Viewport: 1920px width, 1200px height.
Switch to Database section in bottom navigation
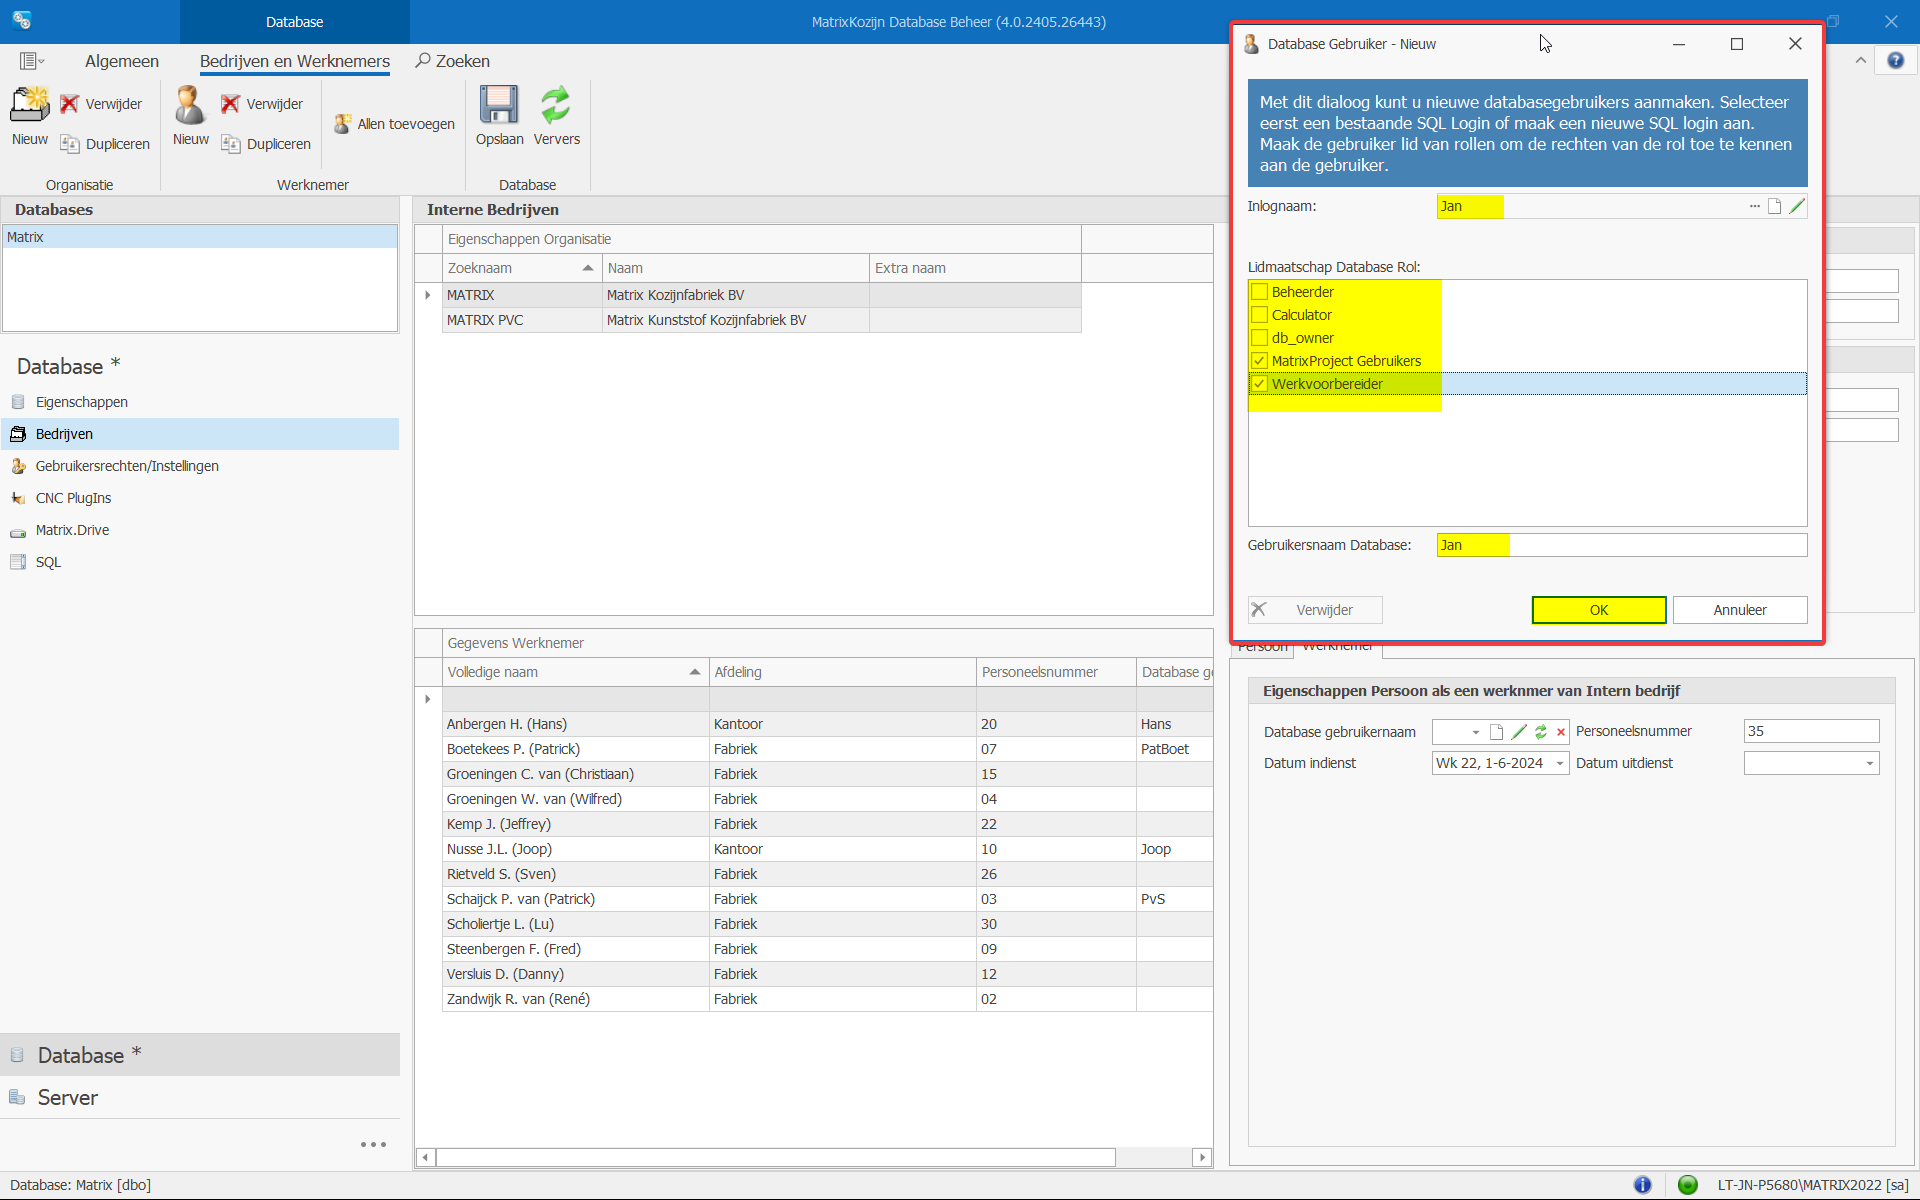tap(200, 1055)
